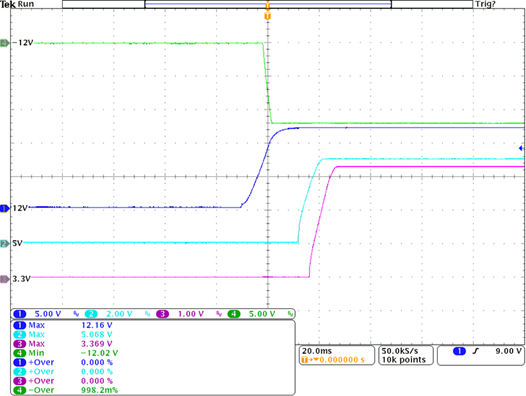Select the channel 2 Max 5.068 V measurement
Image resolution: width=526 pixels, height=396 pixels.
[63, 335]
